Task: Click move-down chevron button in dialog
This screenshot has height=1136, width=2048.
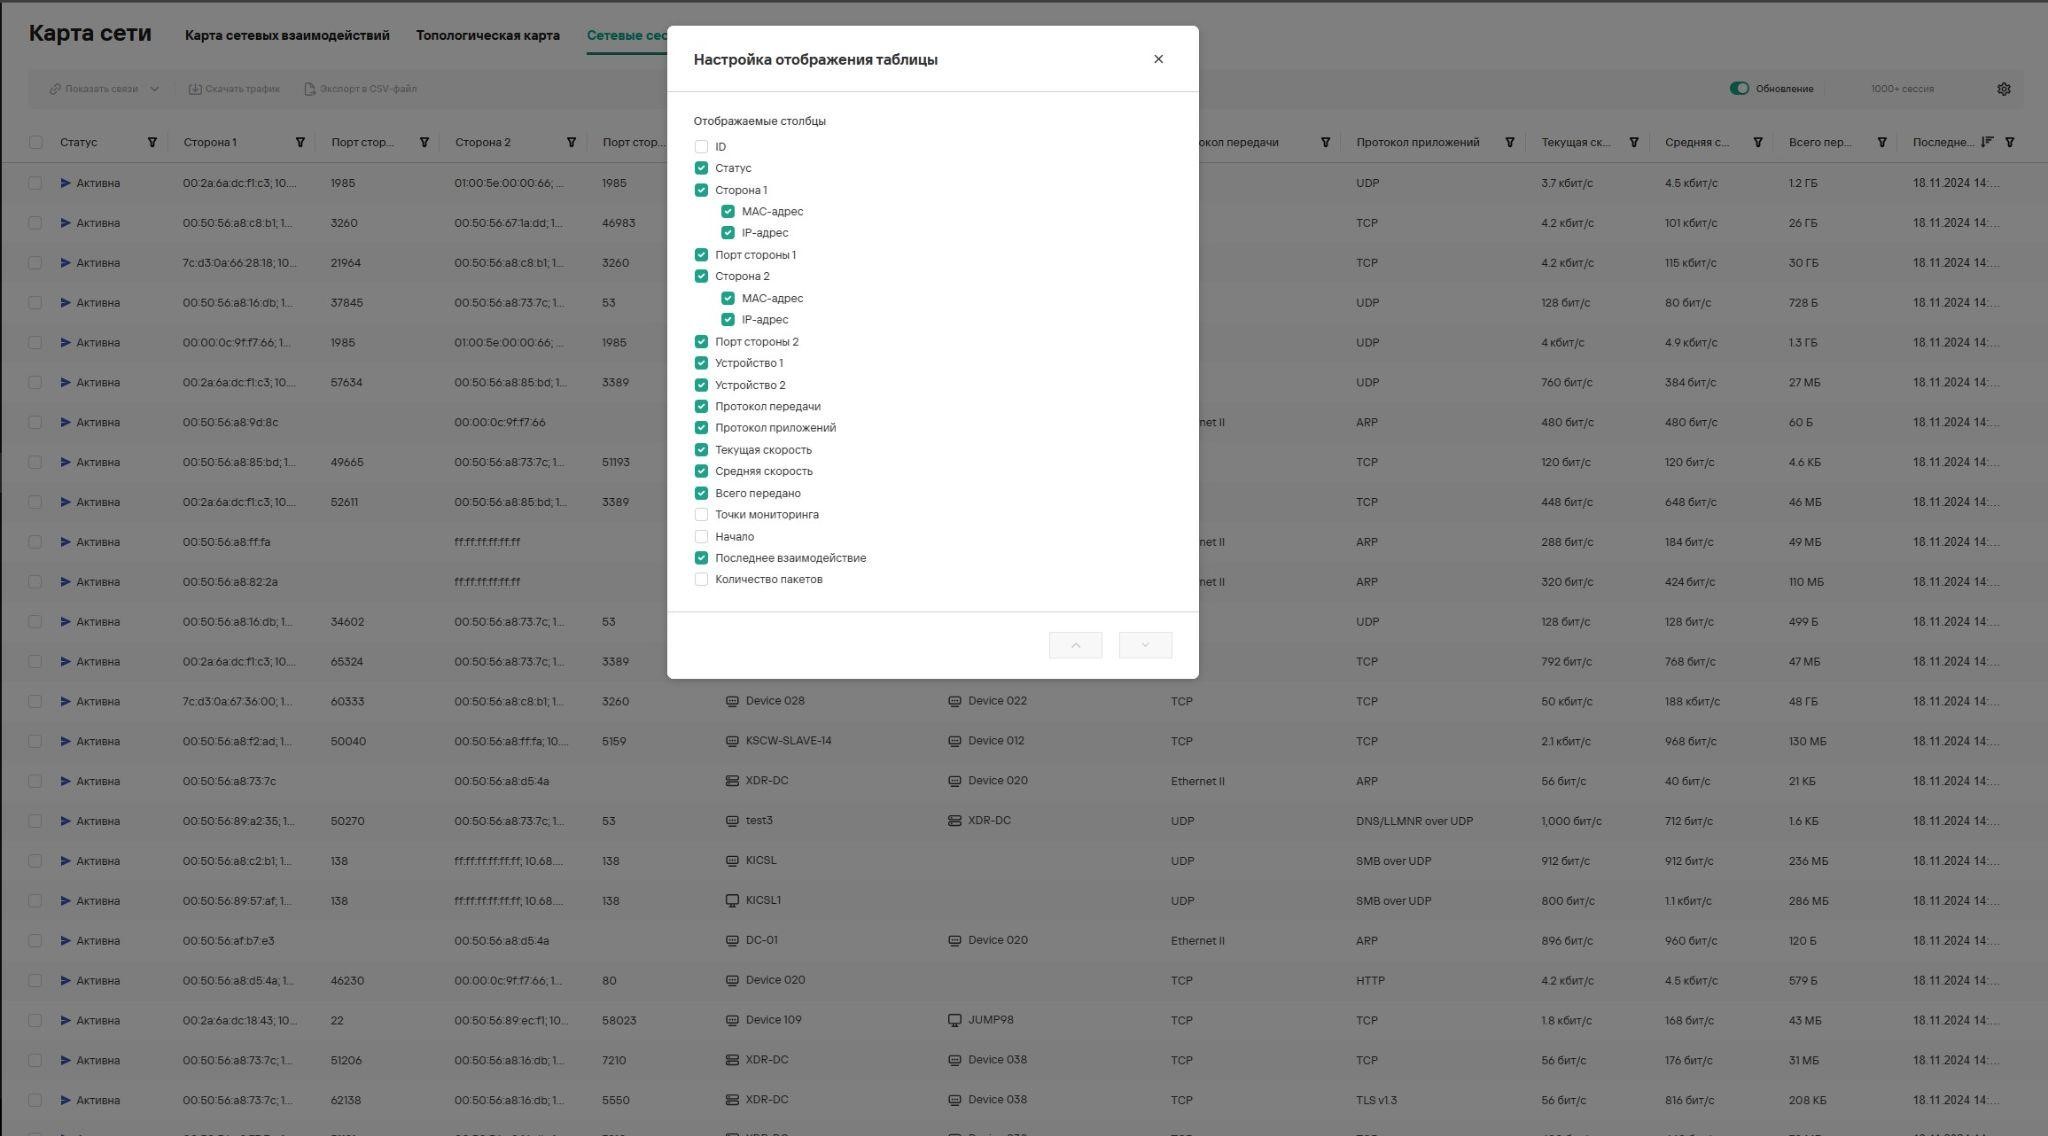Action: click(x=1145, y=645)
